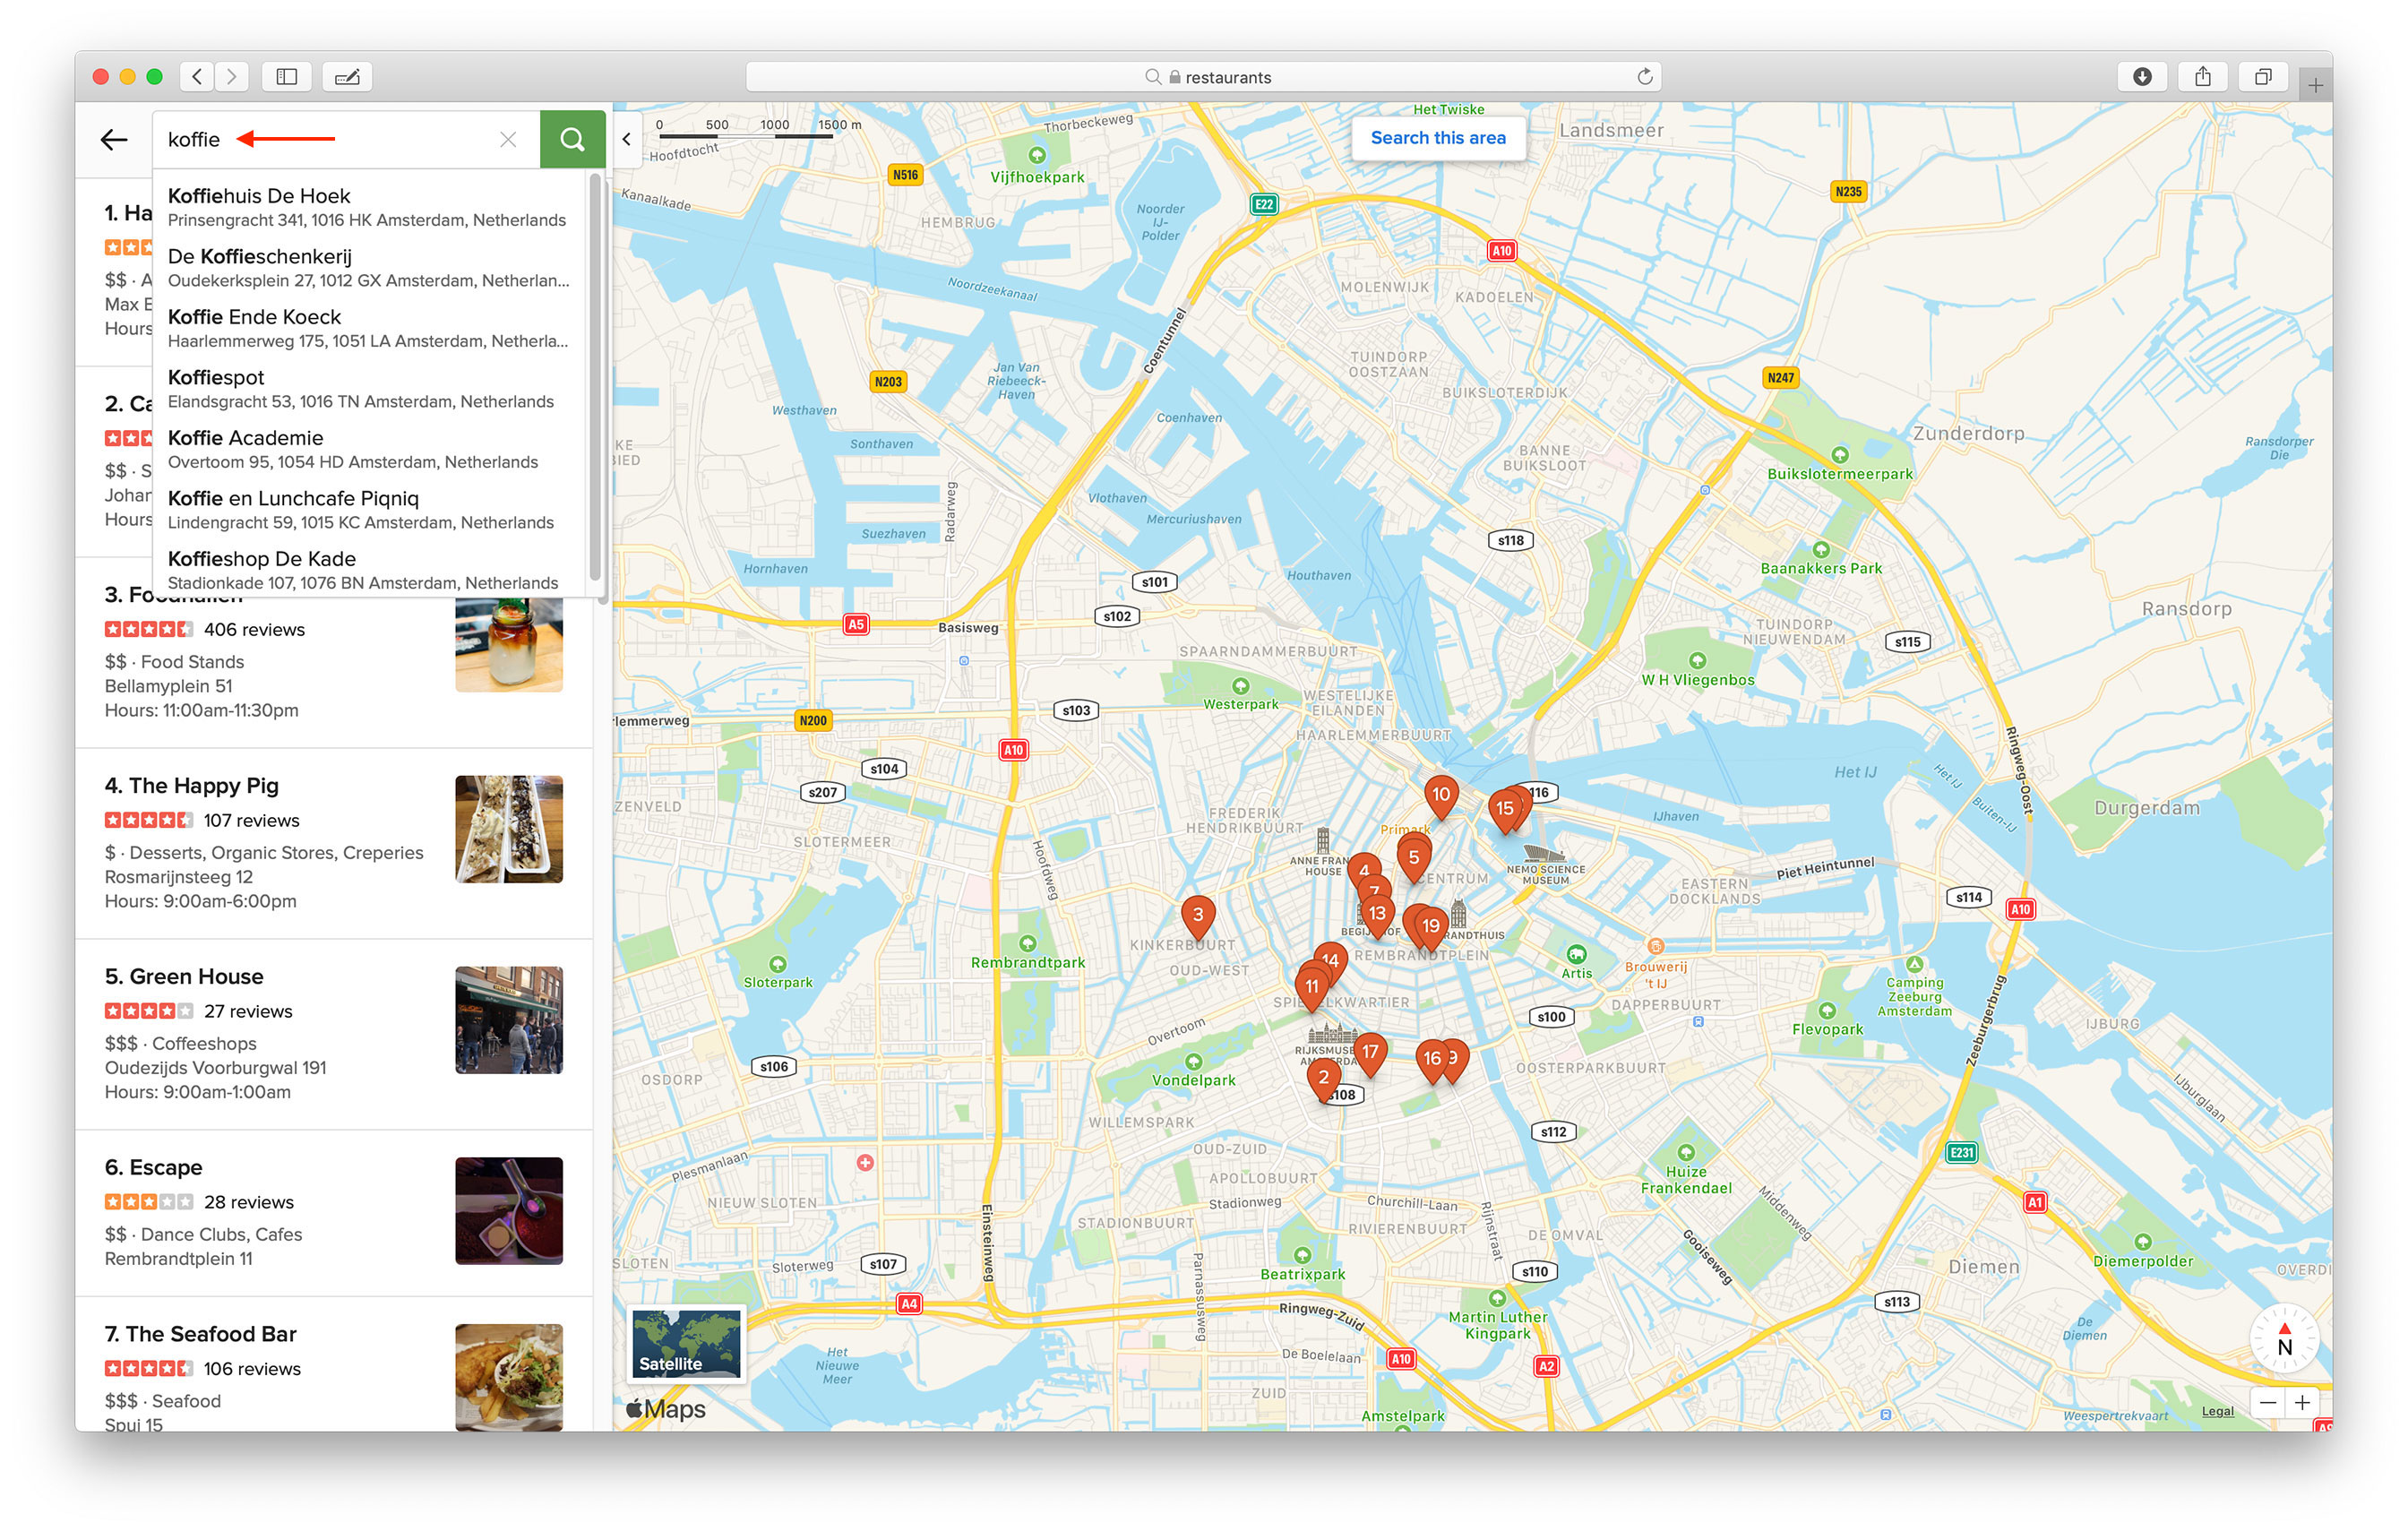Click the green search magnifier button
The height and width of the screenshot is (1531, 2408).
point(572,139)
